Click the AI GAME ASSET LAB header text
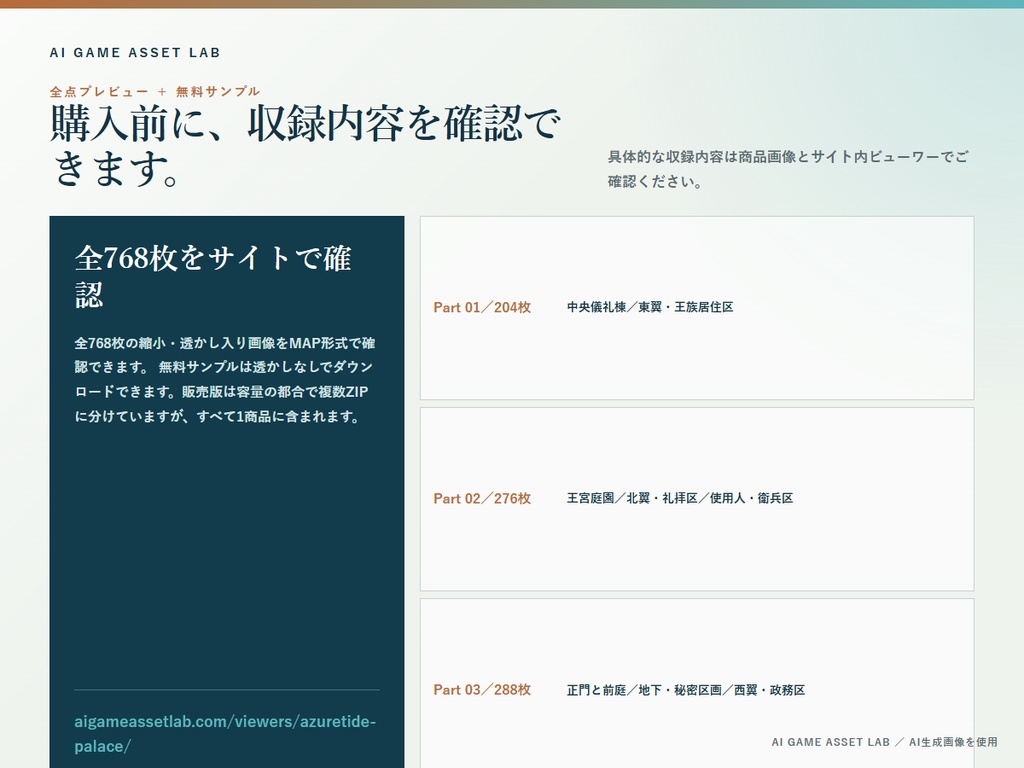 click(135, 52)
